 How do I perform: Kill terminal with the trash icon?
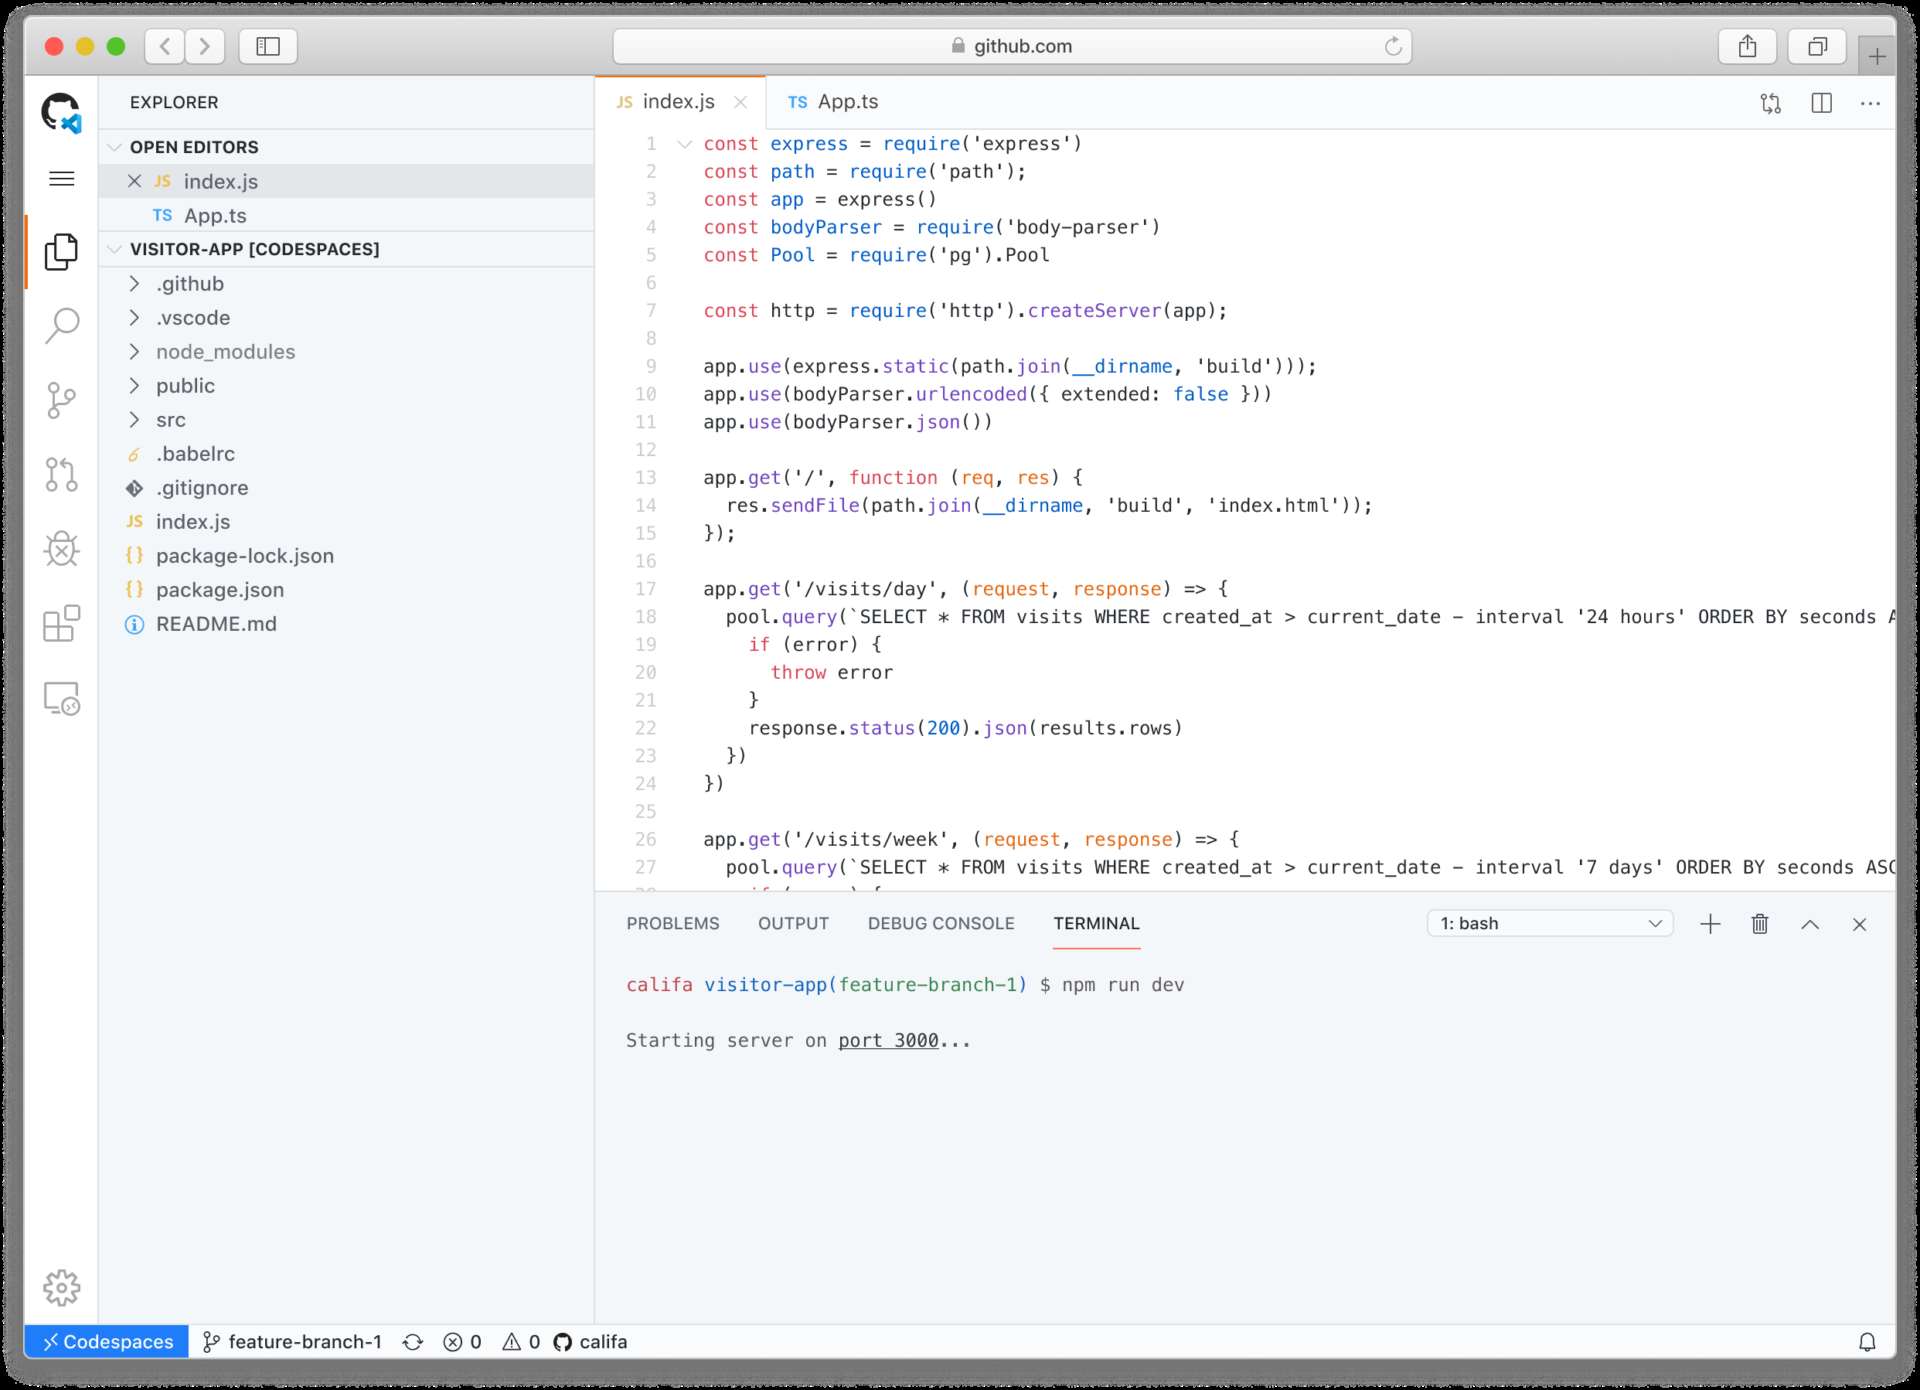1760,924
